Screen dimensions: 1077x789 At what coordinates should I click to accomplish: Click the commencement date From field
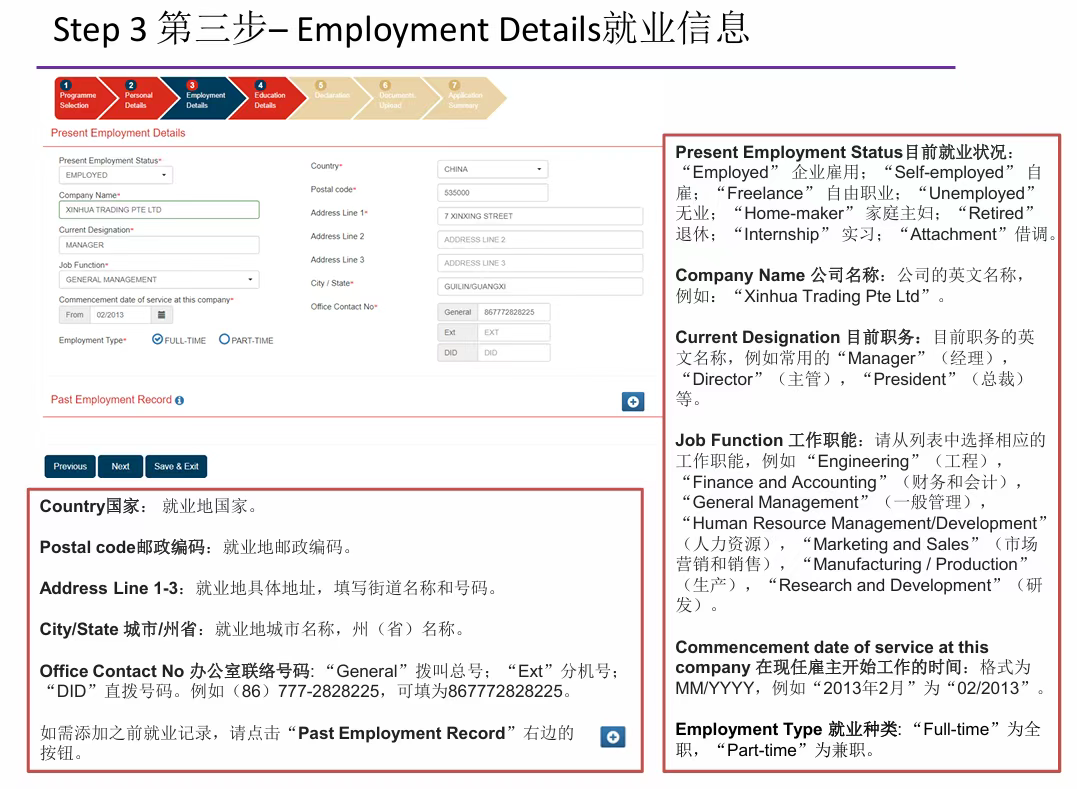point(120,315)
